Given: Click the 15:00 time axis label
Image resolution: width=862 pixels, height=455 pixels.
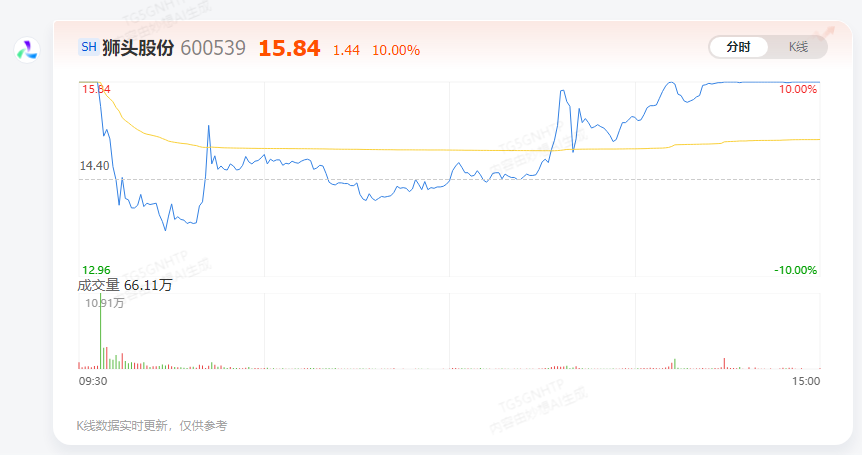Looking at the screenshot, I should pyautogui.click(x=806, y=381).
